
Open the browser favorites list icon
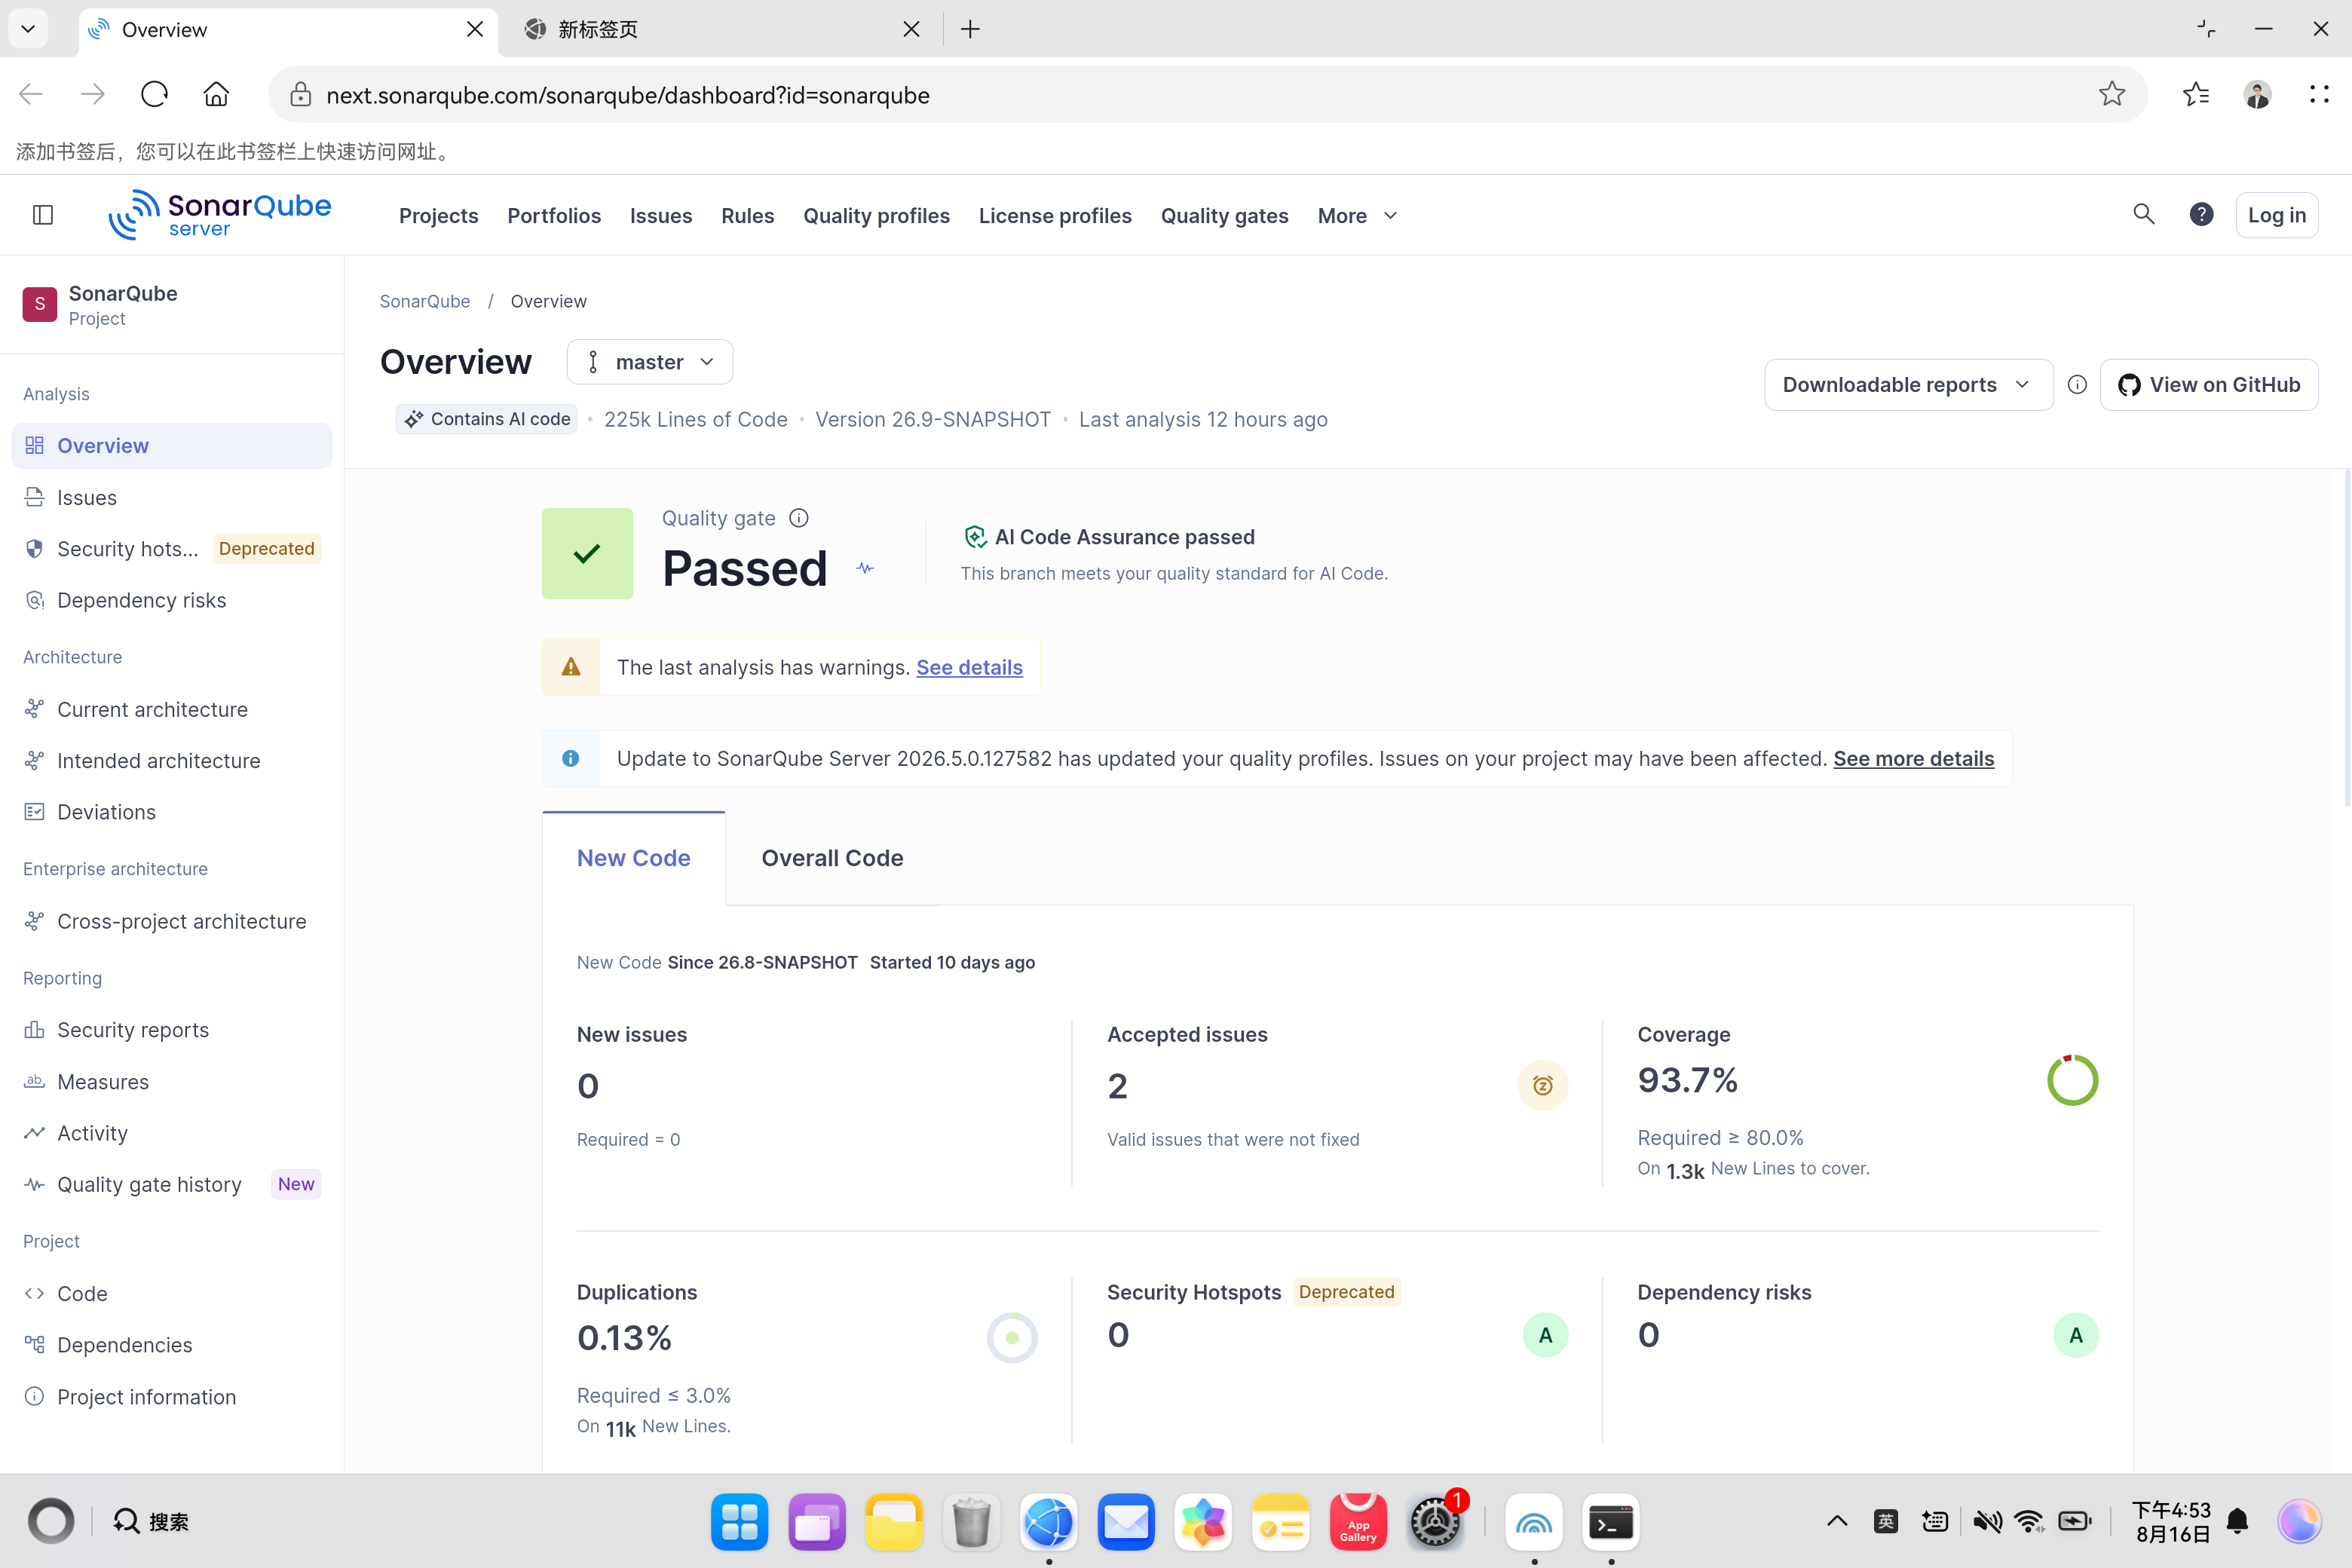click(2196, 94)
